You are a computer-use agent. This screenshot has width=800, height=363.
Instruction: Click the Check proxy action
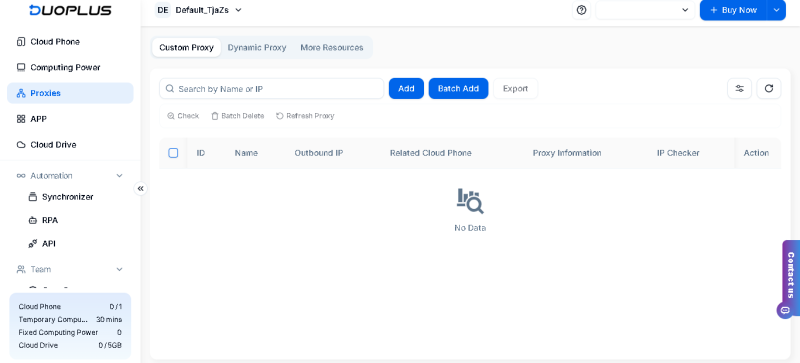click(183, 116)
